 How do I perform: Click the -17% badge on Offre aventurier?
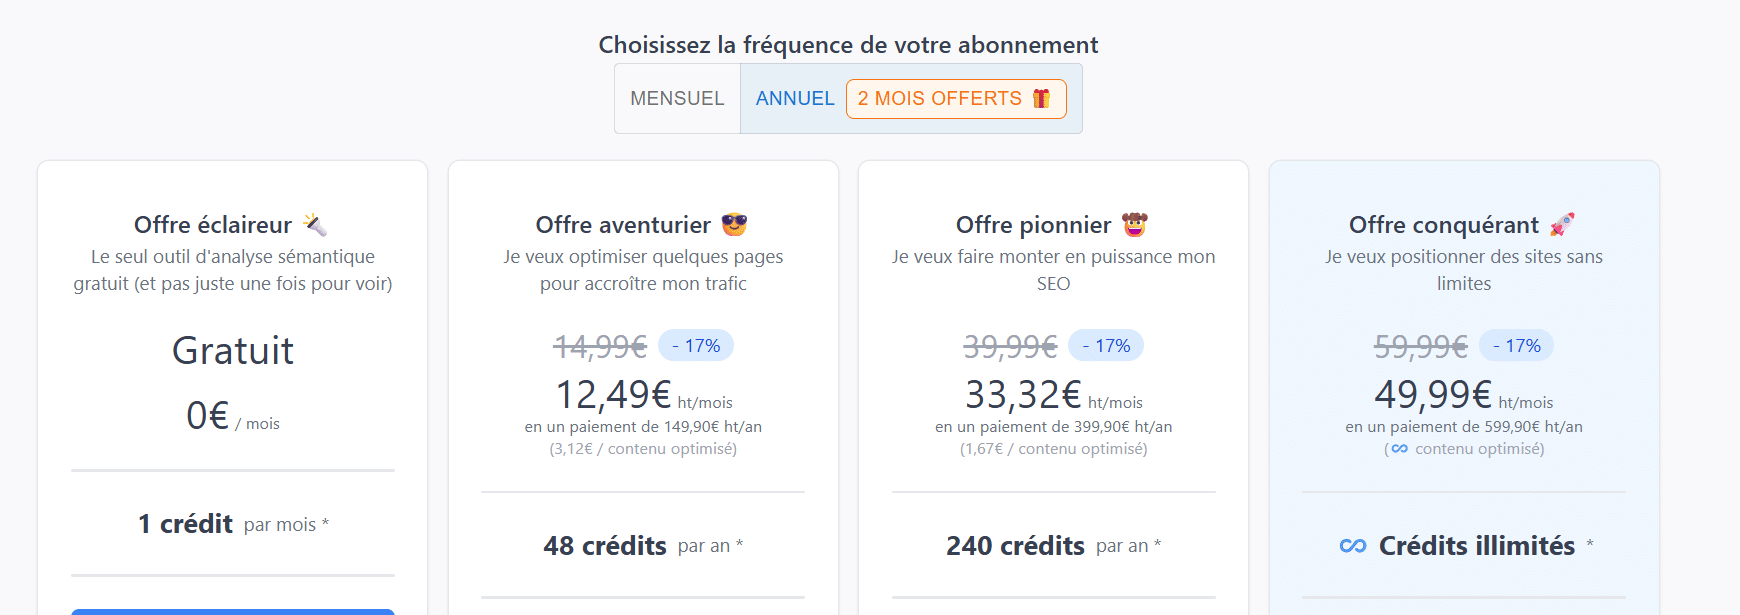pos(696,346)
